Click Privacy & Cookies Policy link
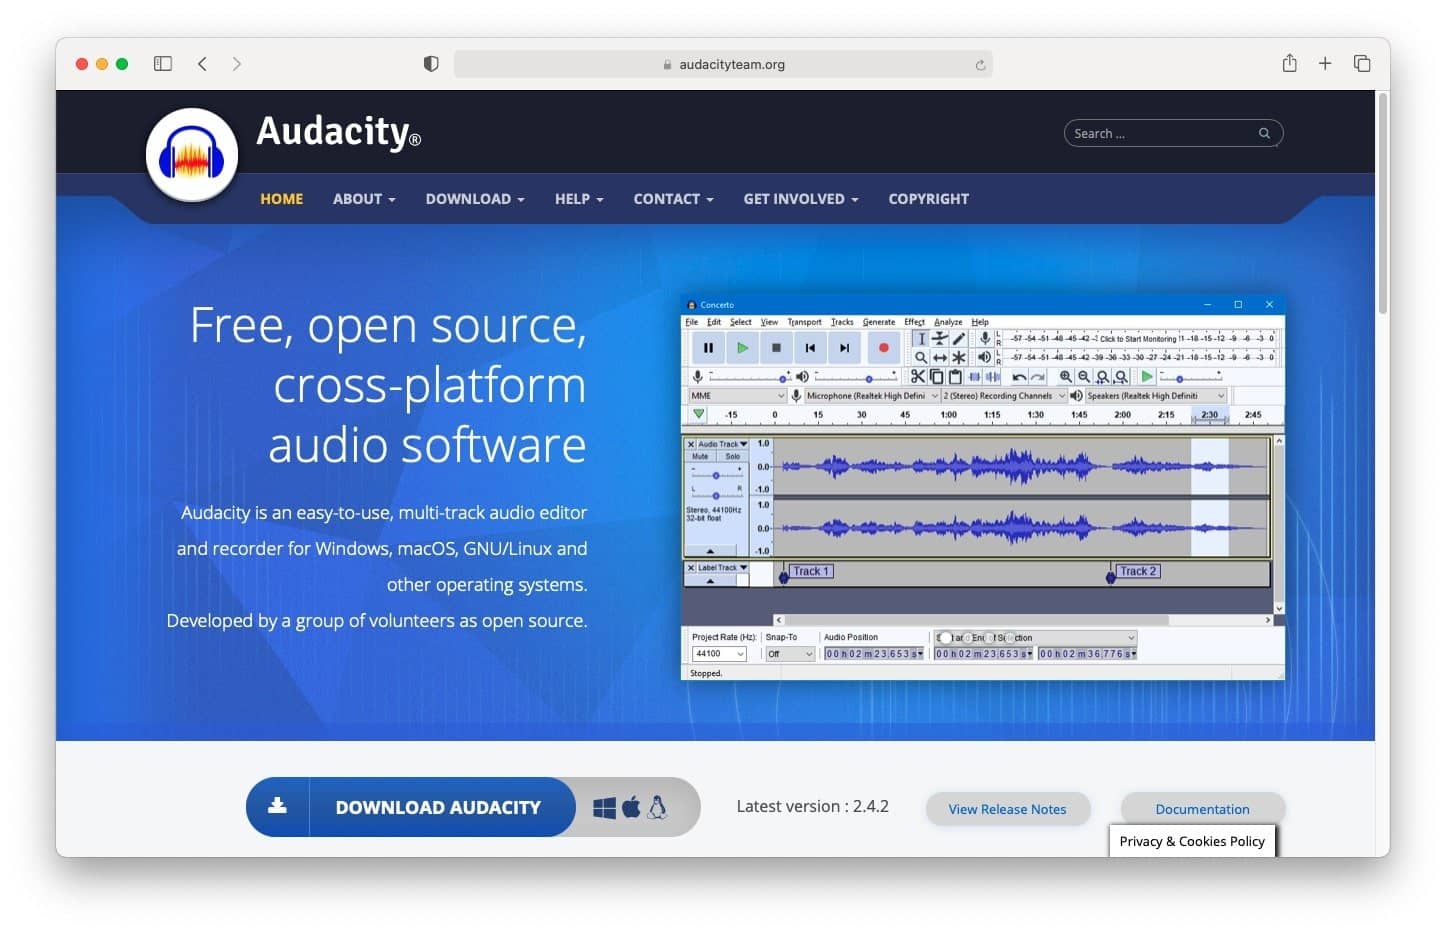 click(x=1192, y=841)
